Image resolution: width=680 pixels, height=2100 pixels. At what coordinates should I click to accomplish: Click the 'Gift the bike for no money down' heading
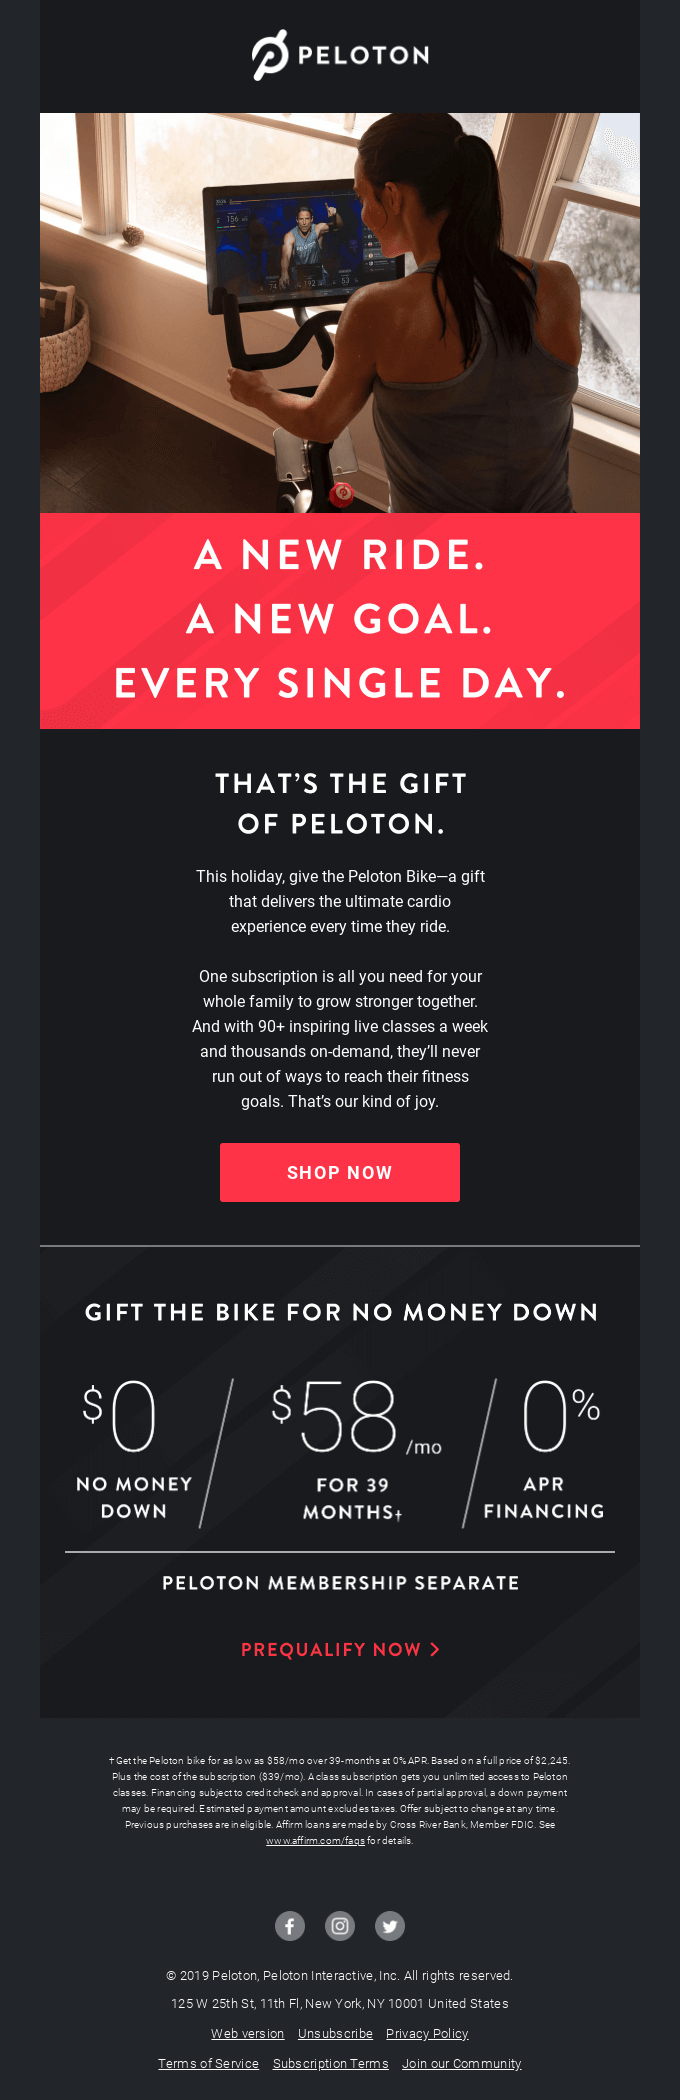tap(340, 1313)
